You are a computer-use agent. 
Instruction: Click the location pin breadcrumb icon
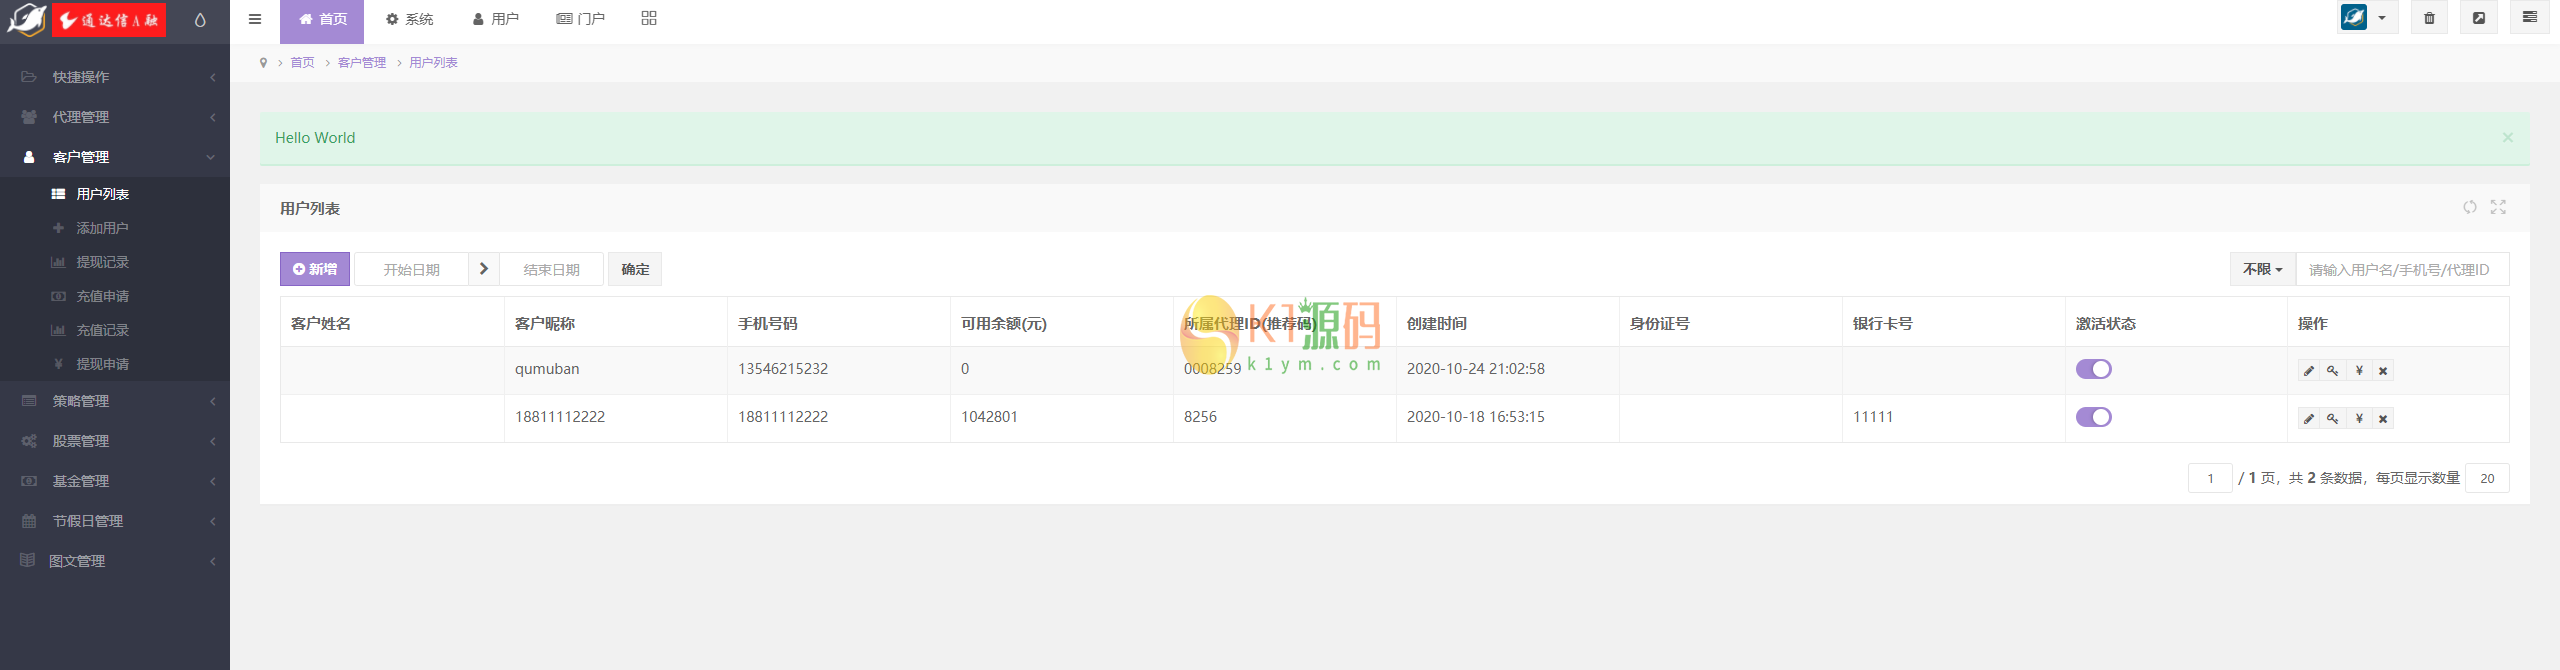point(263,63)
